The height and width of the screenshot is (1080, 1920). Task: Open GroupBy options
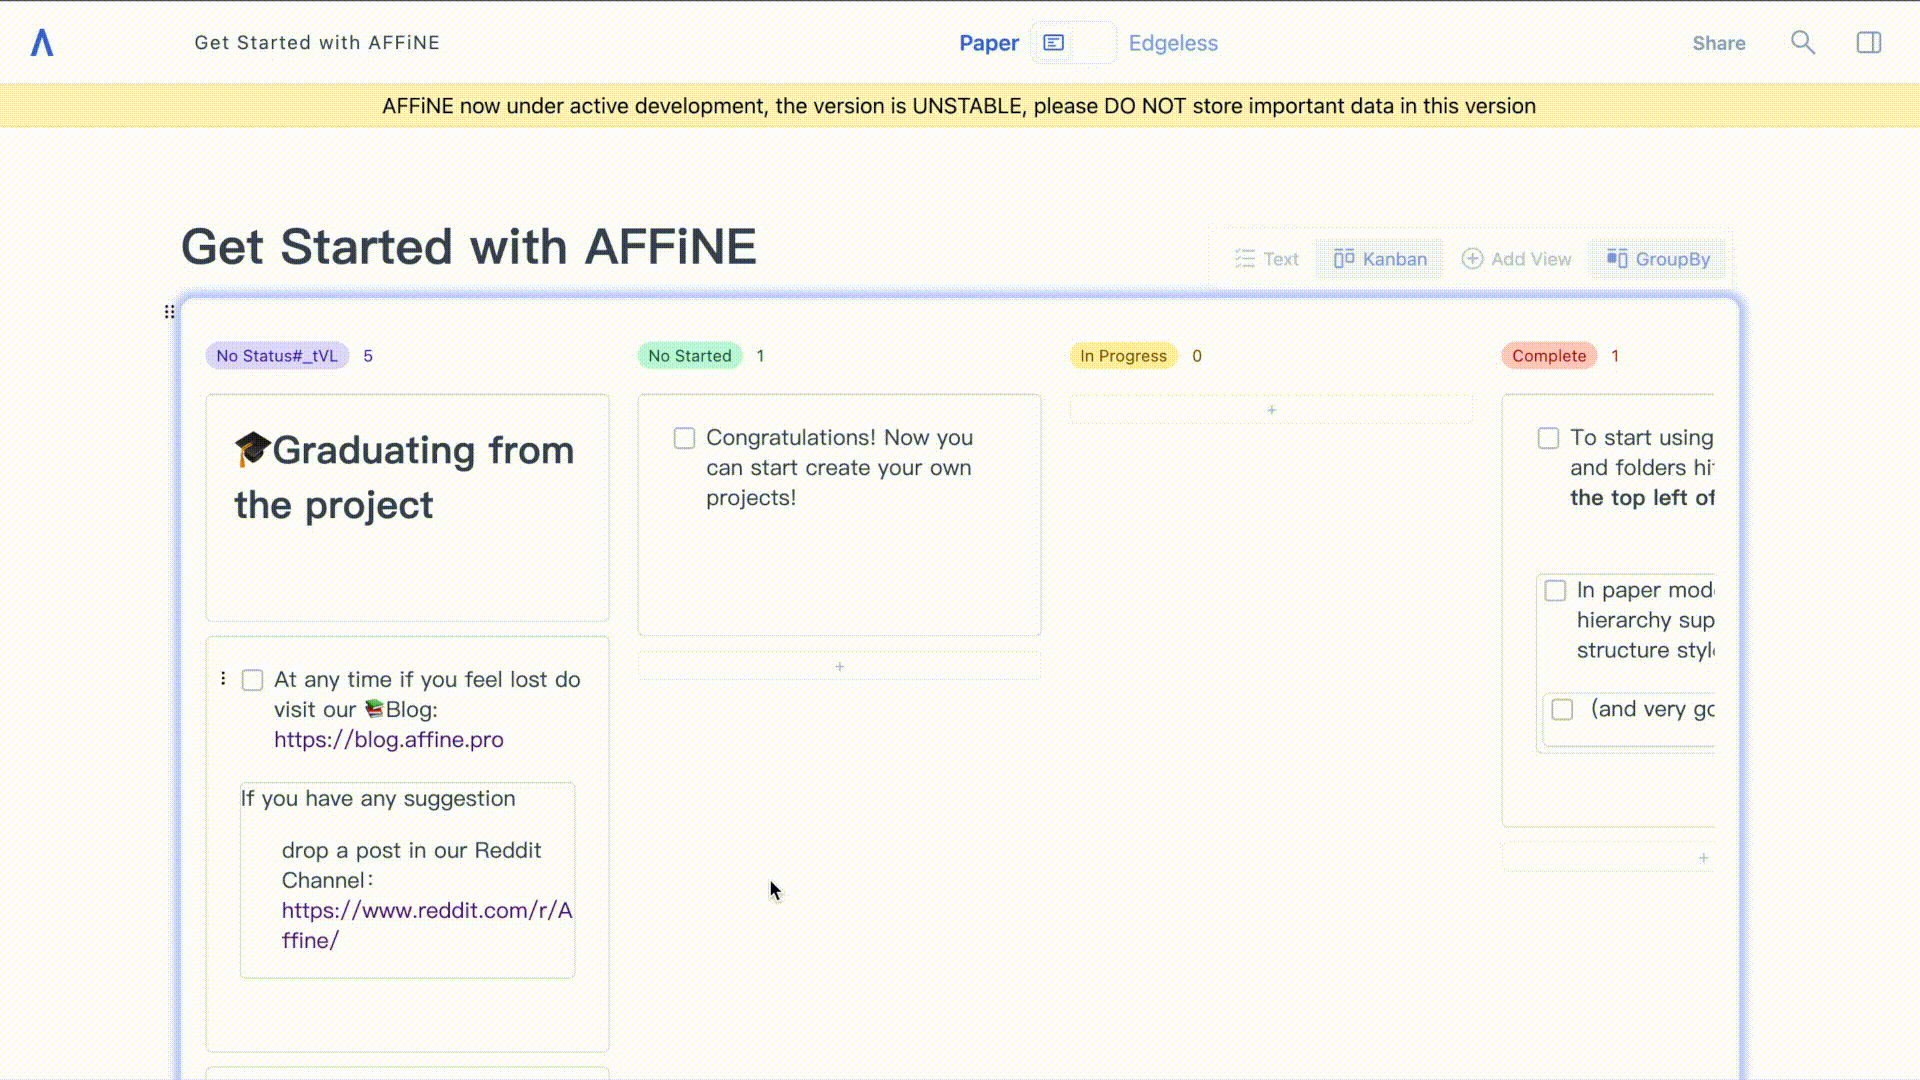[1659, 258]
